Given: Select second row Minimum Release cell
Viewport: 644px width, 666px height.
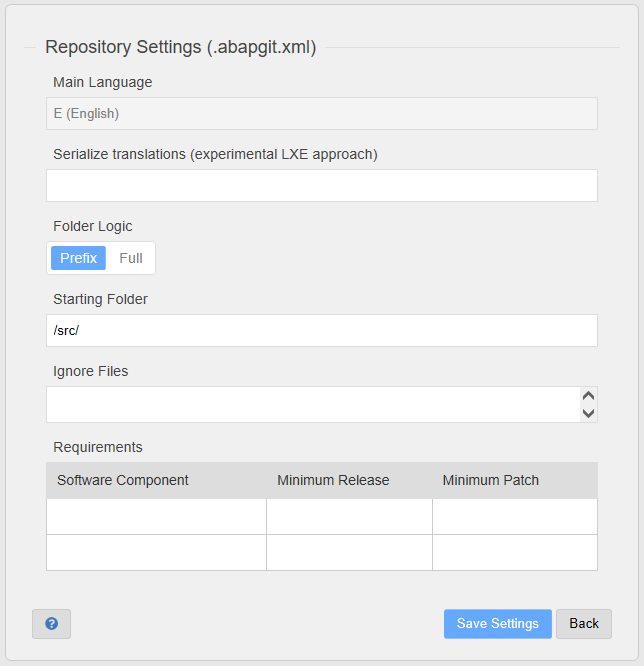Looking at the screenshot, I should pyautogui.click(x=349, y=553).
